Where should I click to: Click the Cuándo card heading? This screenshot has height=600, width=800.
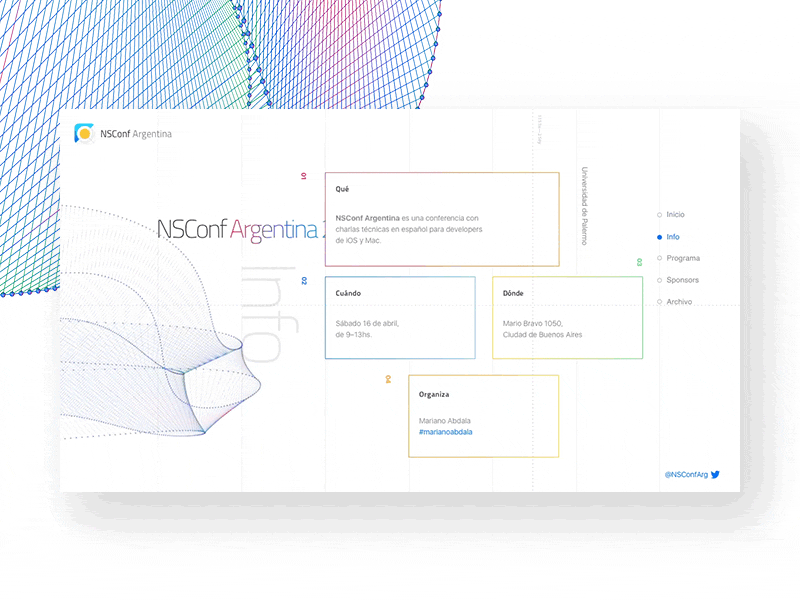point(348,293)
